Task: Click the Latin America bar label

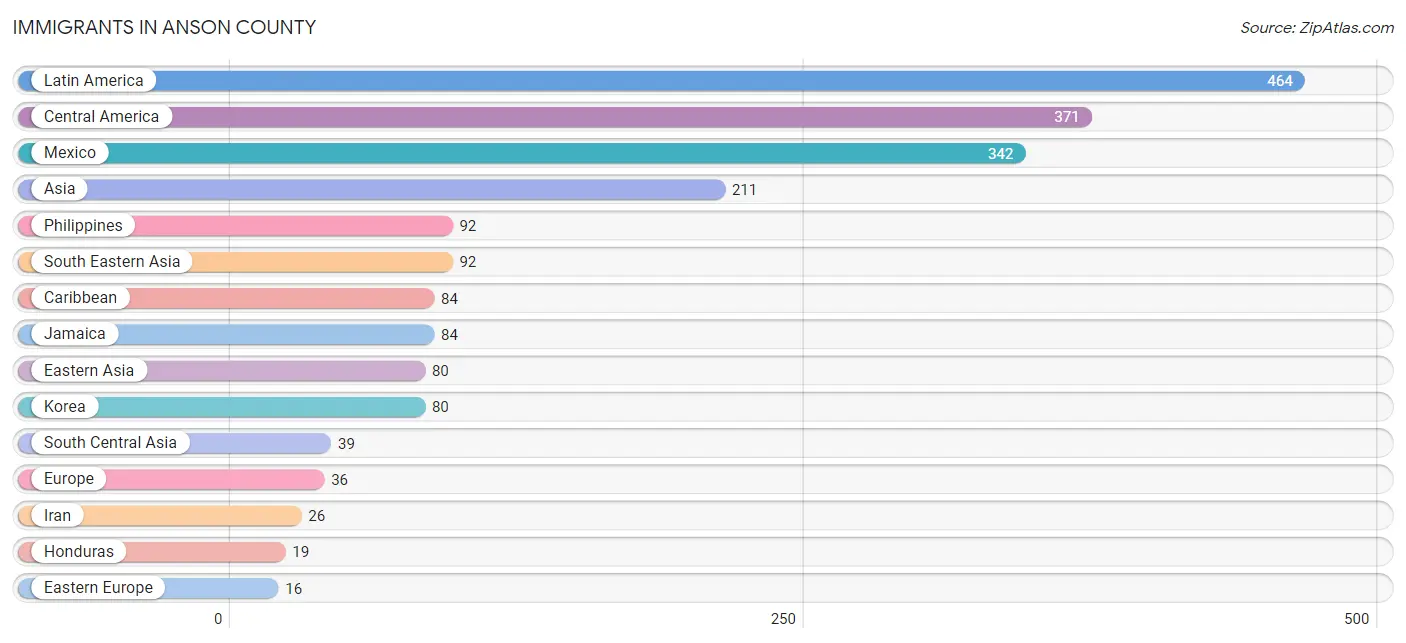Action: point(93,81)
